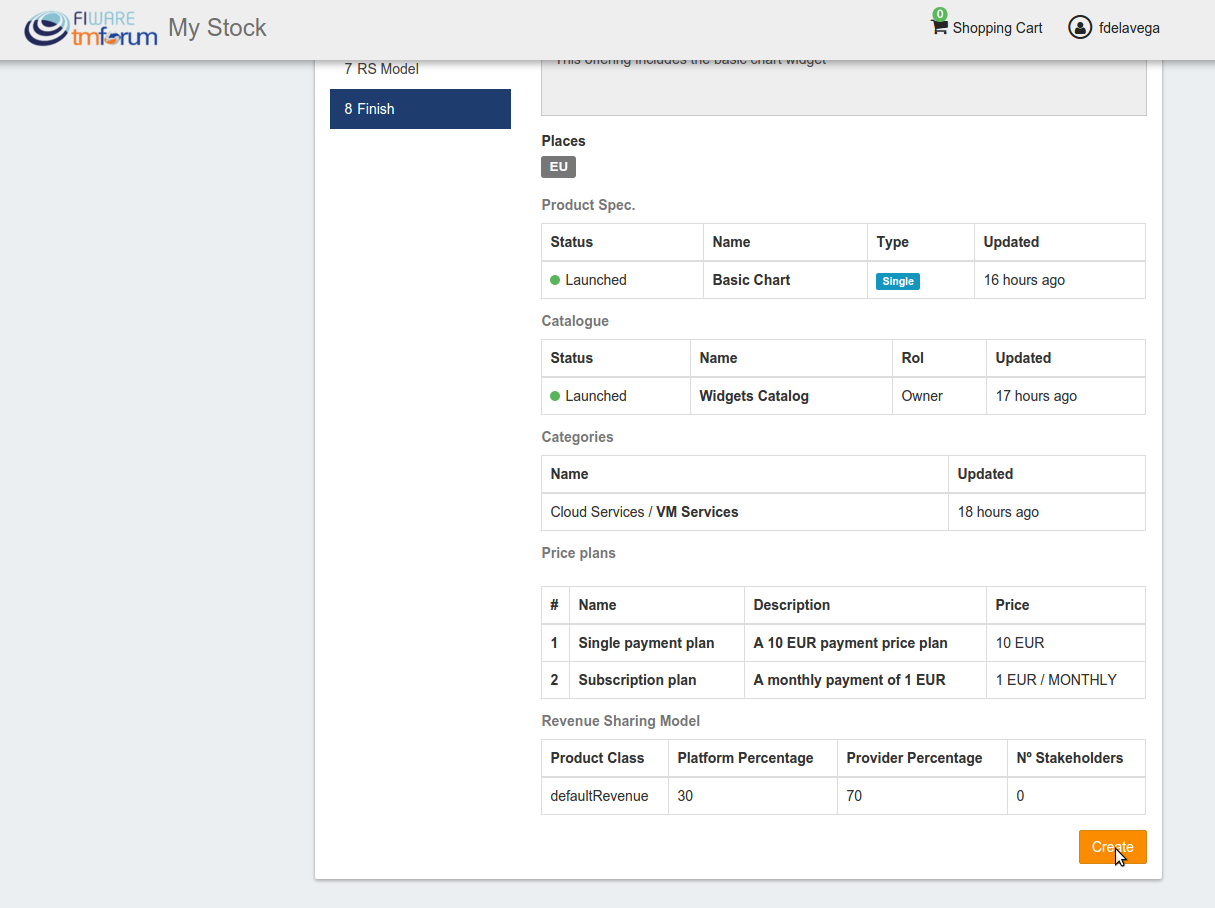Click the Catalogue heading
The width and height of the screenshot is (1215, 908).
click(x=575, y=321)
